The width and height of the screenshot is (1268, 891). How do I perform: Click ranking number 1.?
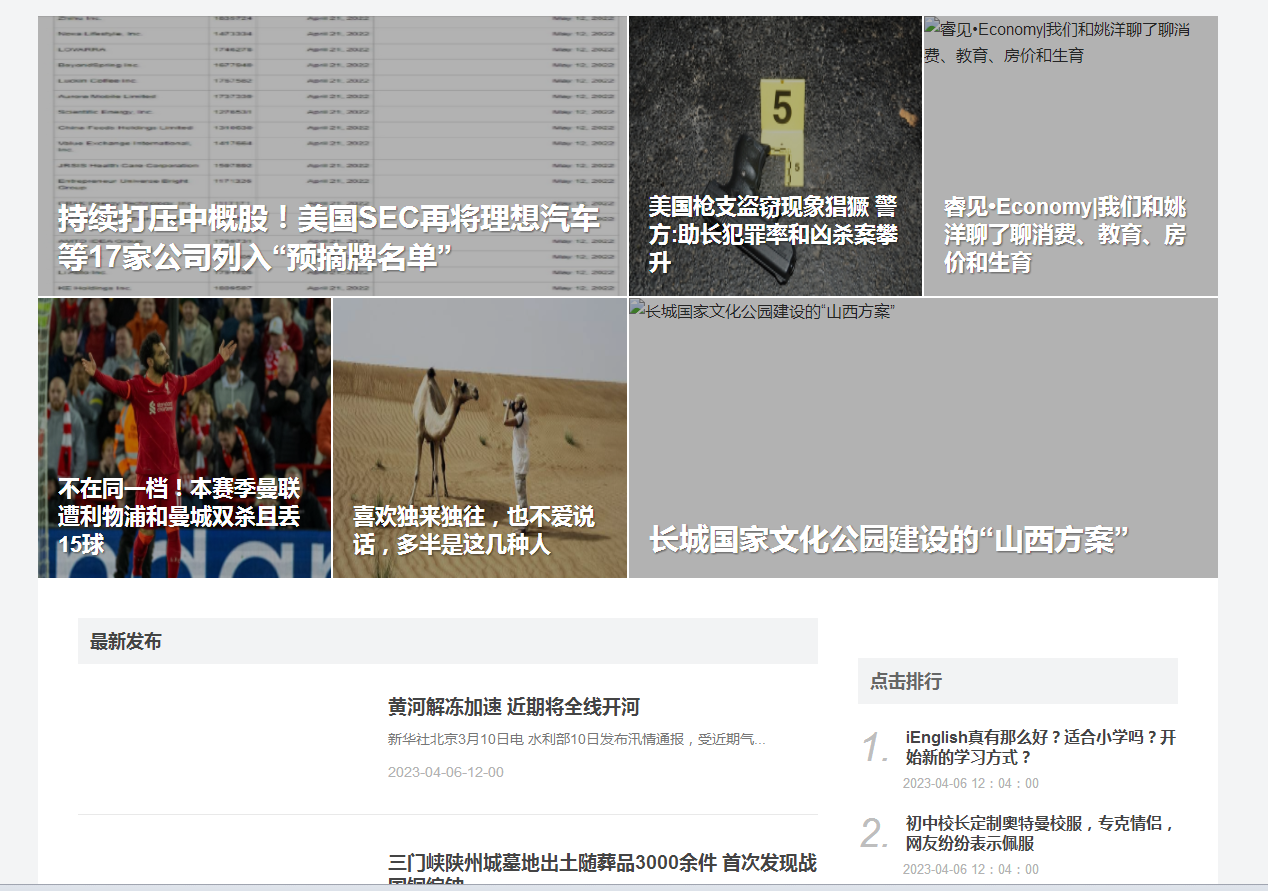pyautogui.click(x=876, y=748)
